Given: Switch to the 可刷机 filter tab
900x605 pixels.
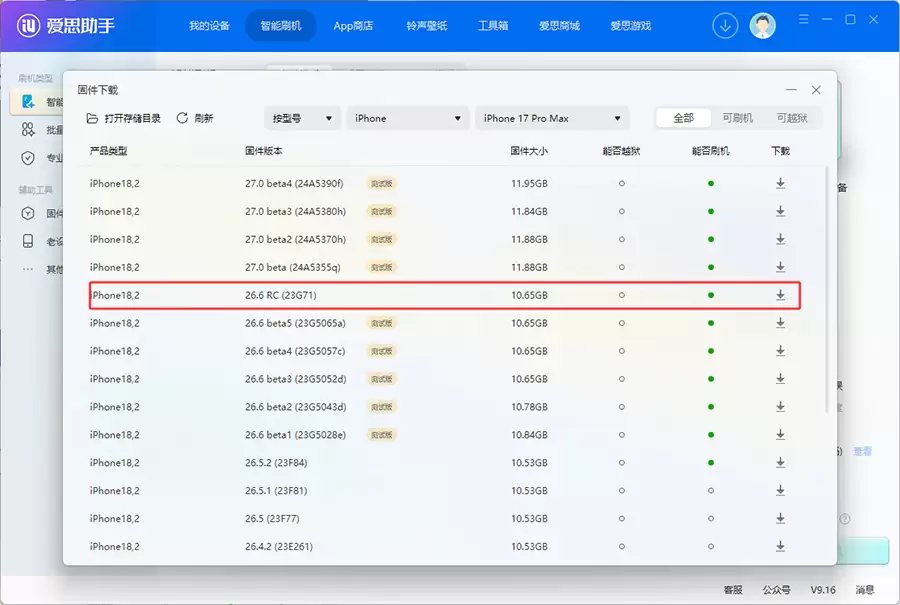Looking at the screenshot, I should 737,118.
